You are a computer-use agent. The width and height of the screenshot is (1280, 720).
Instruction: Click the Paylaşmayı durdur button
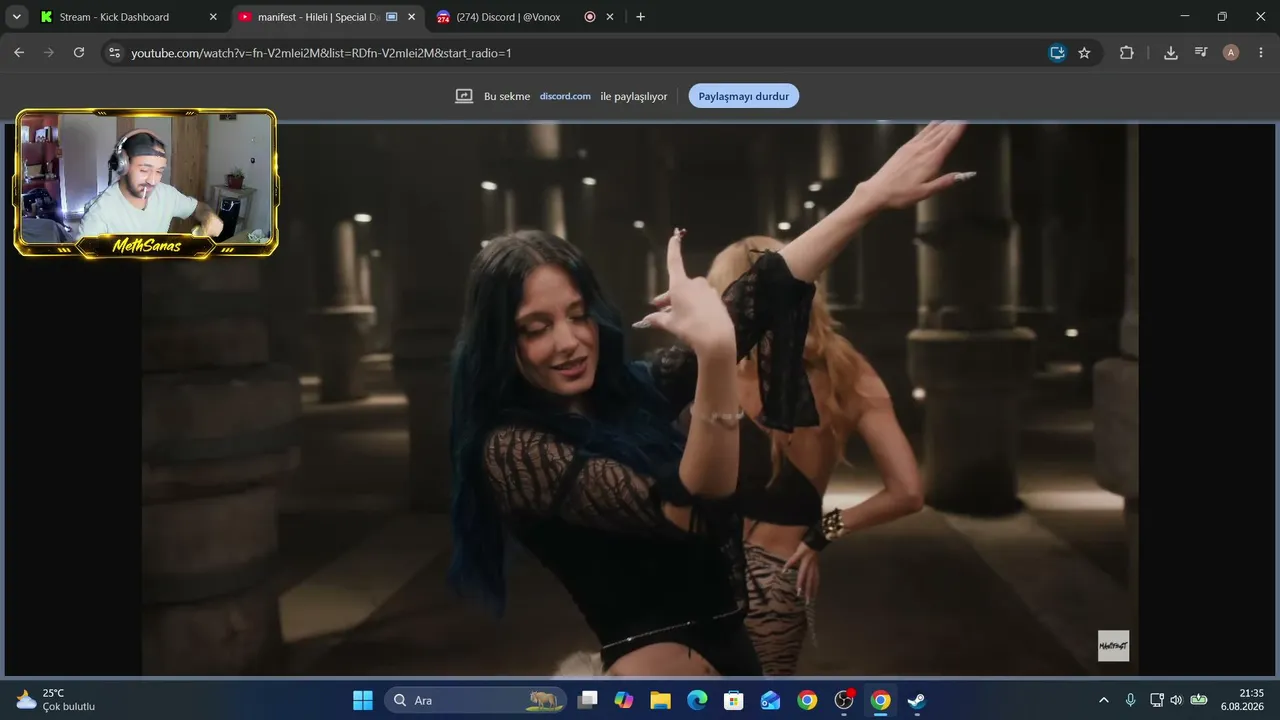[x=744, y=96]
